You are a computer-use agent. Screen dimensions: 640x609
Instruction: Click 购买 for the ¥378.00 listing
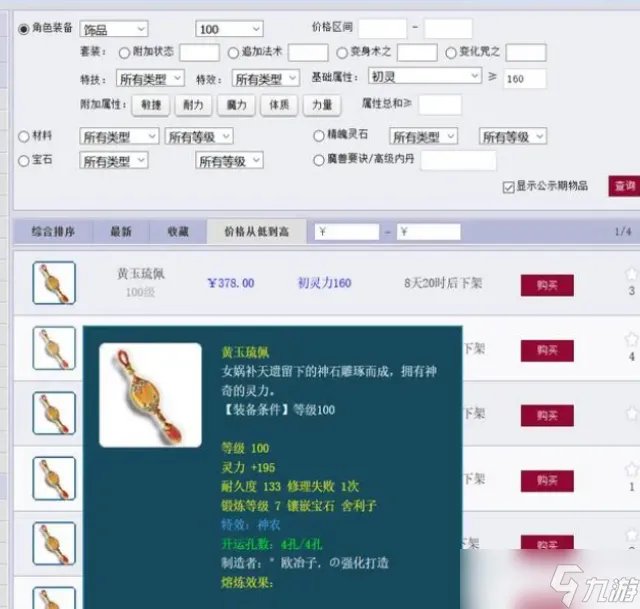pos(547,285)
